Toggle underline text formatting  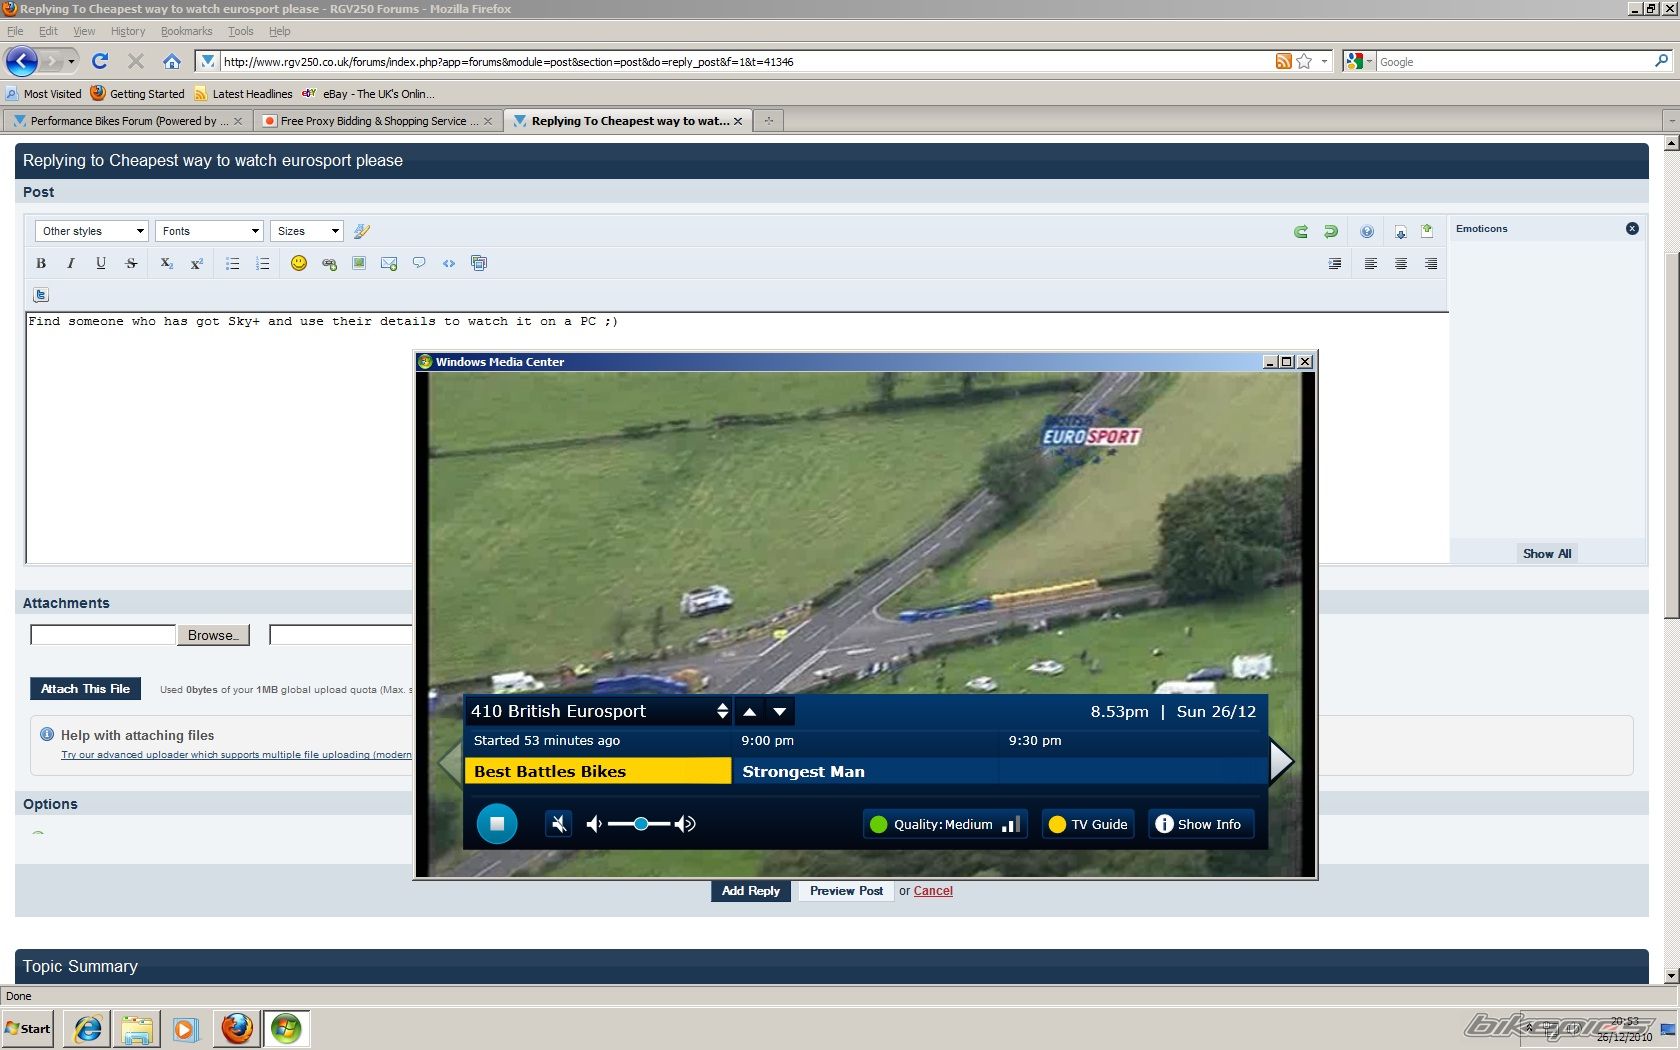point(101,263)
